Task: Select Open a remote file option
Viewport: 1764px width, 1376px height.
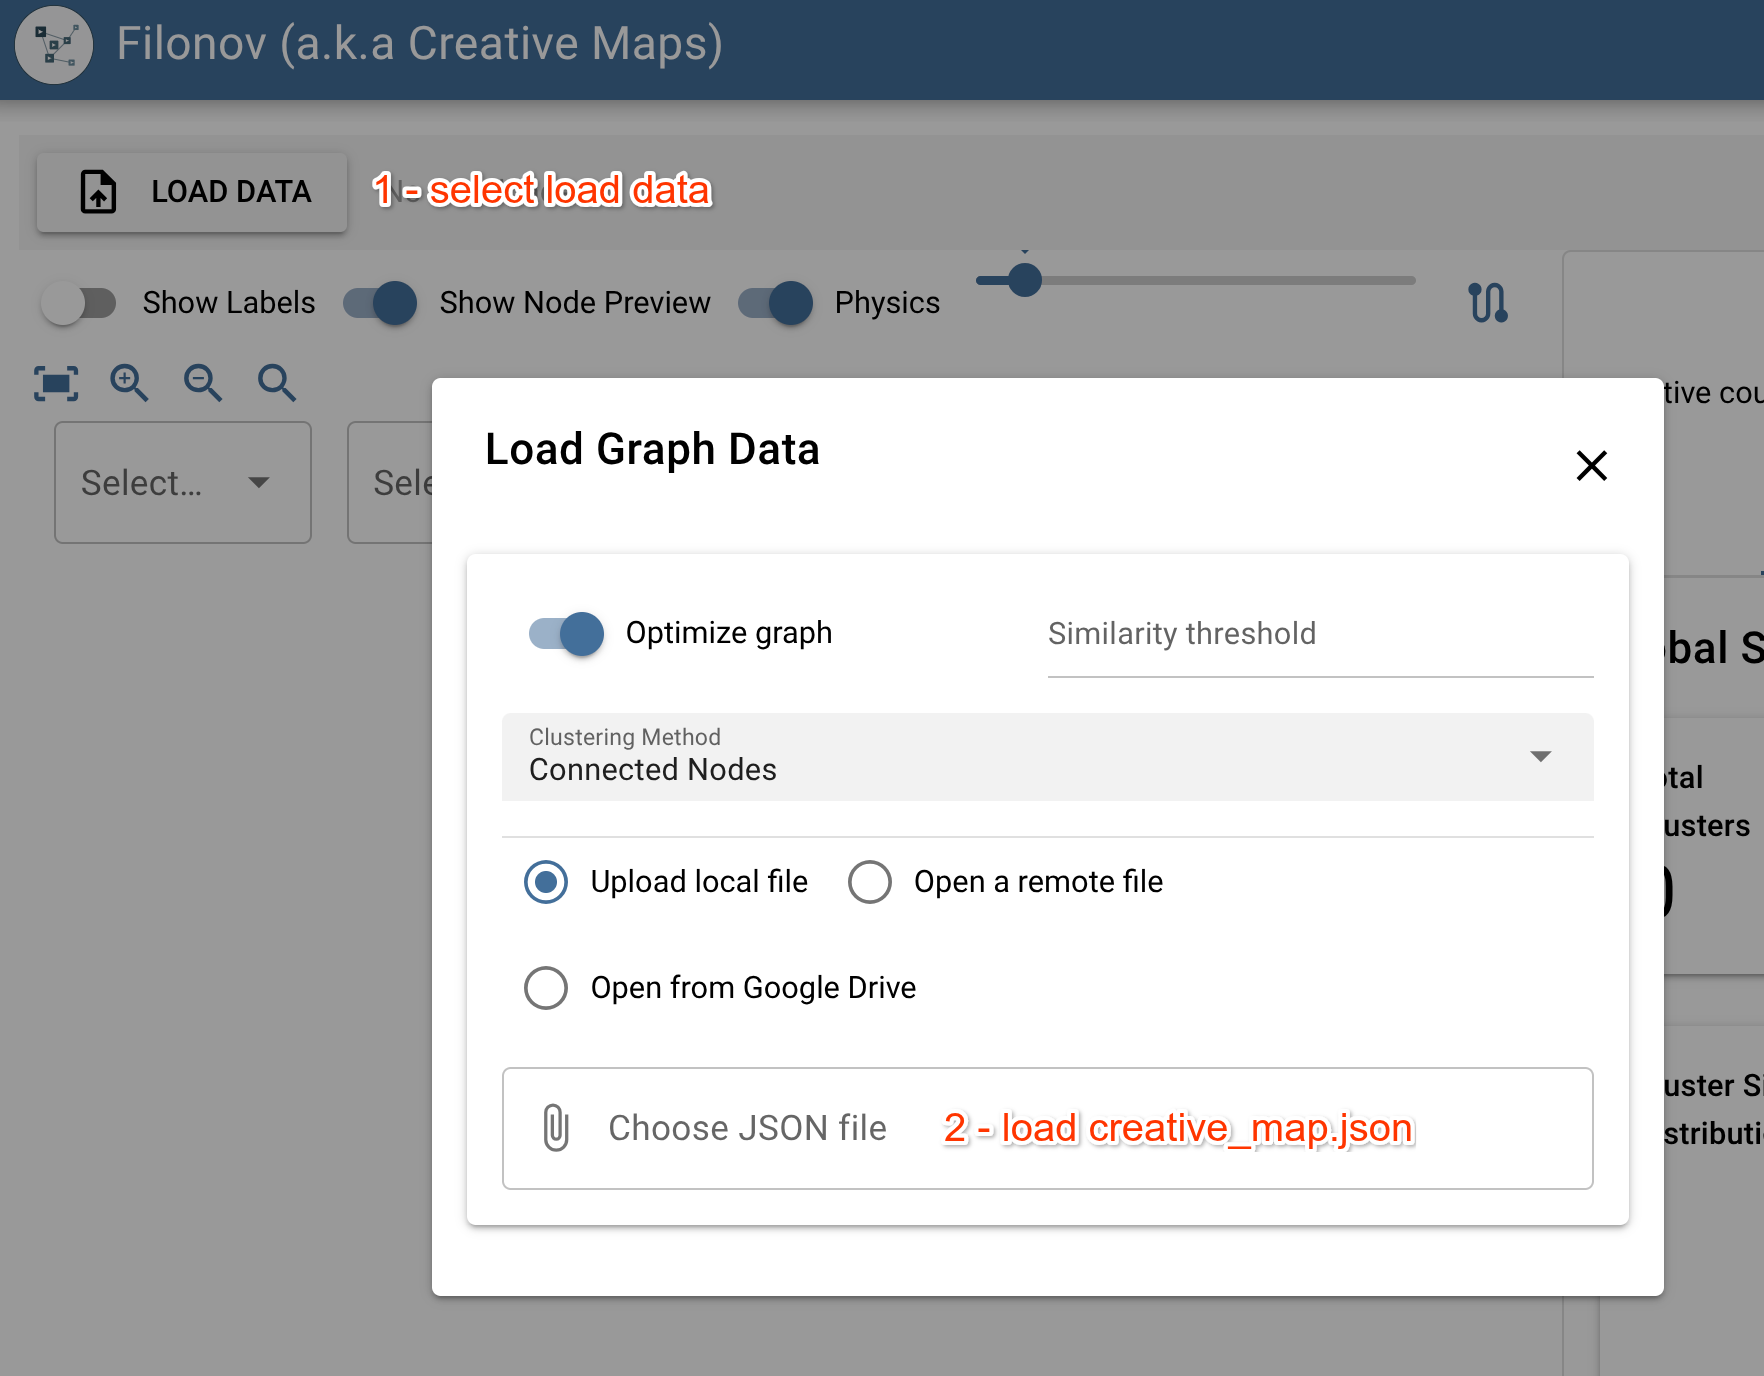Action: [870, 882]
